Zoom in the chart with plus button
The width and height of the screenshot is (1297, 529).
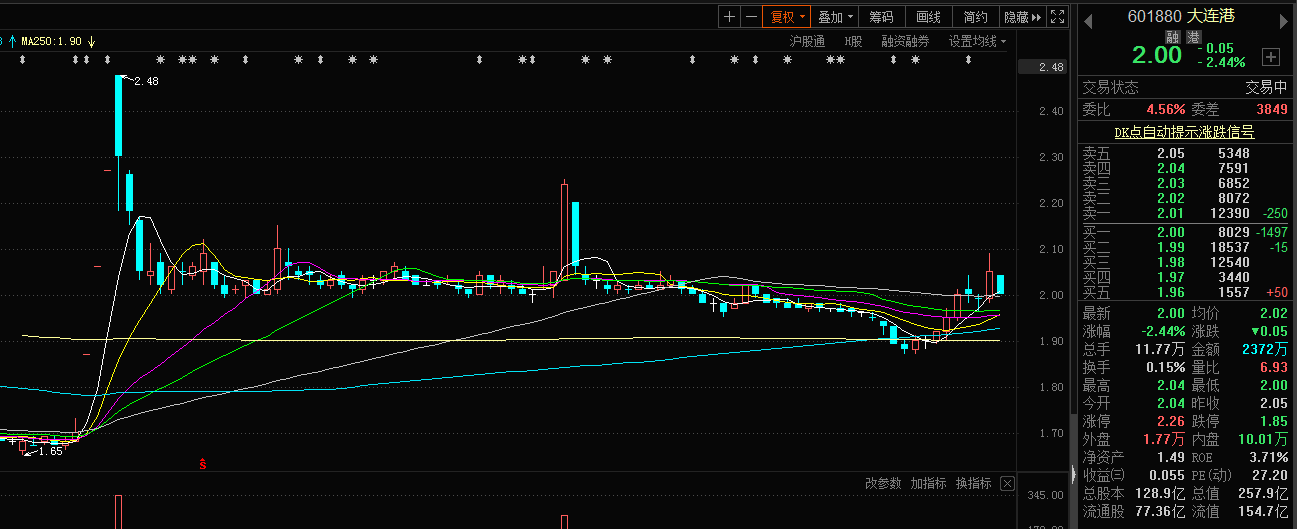tap(729, 17)
